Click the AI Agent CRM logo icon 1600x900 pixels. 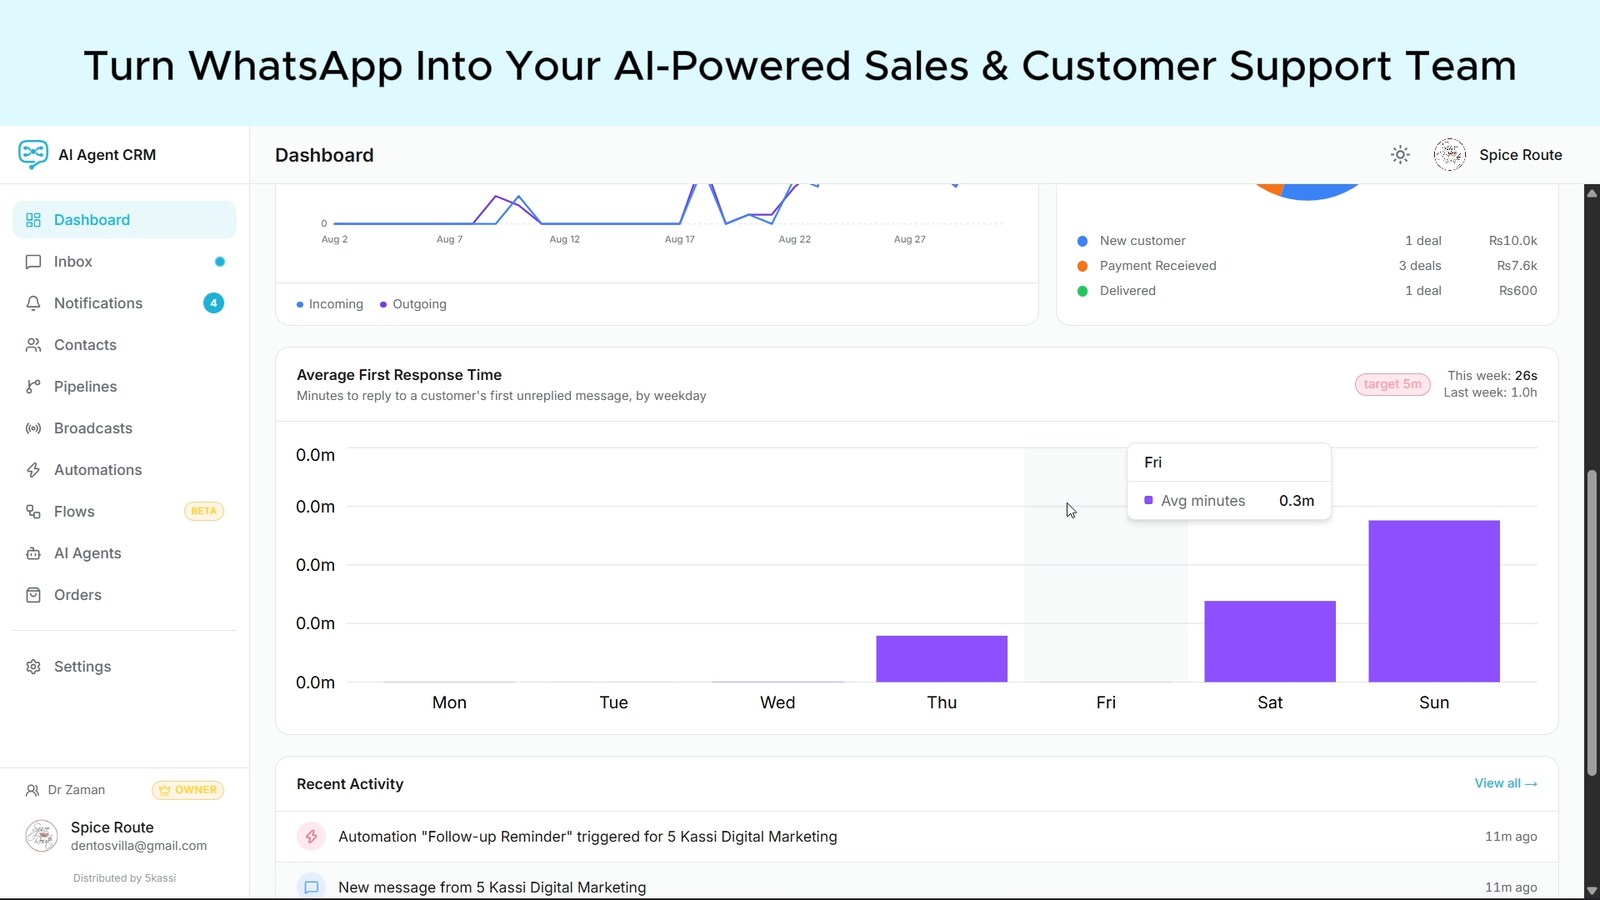coord(33,154)
